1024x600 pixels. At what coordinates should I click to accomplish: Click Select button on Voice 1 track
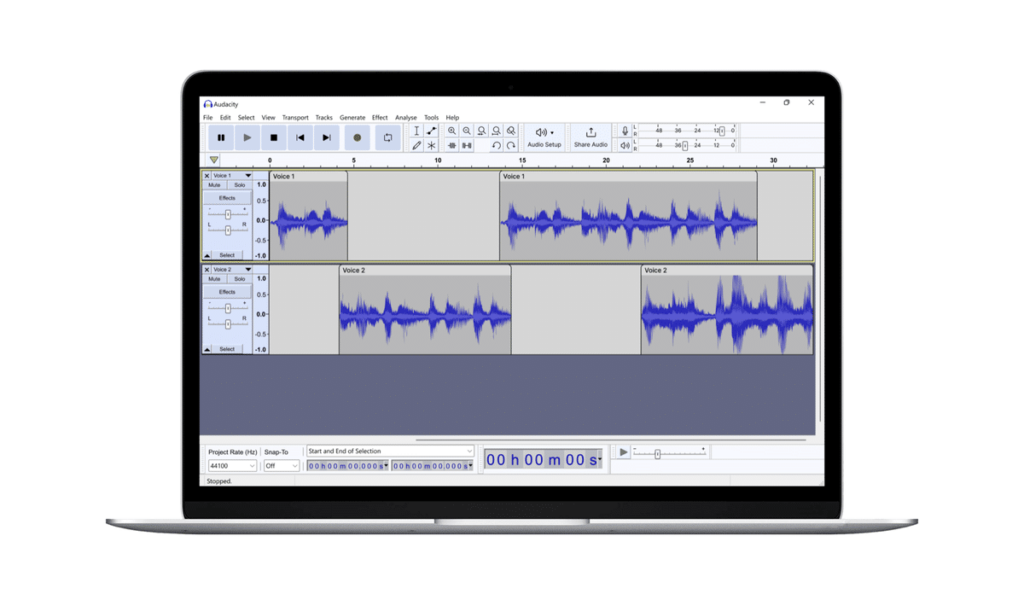(227, 255)
